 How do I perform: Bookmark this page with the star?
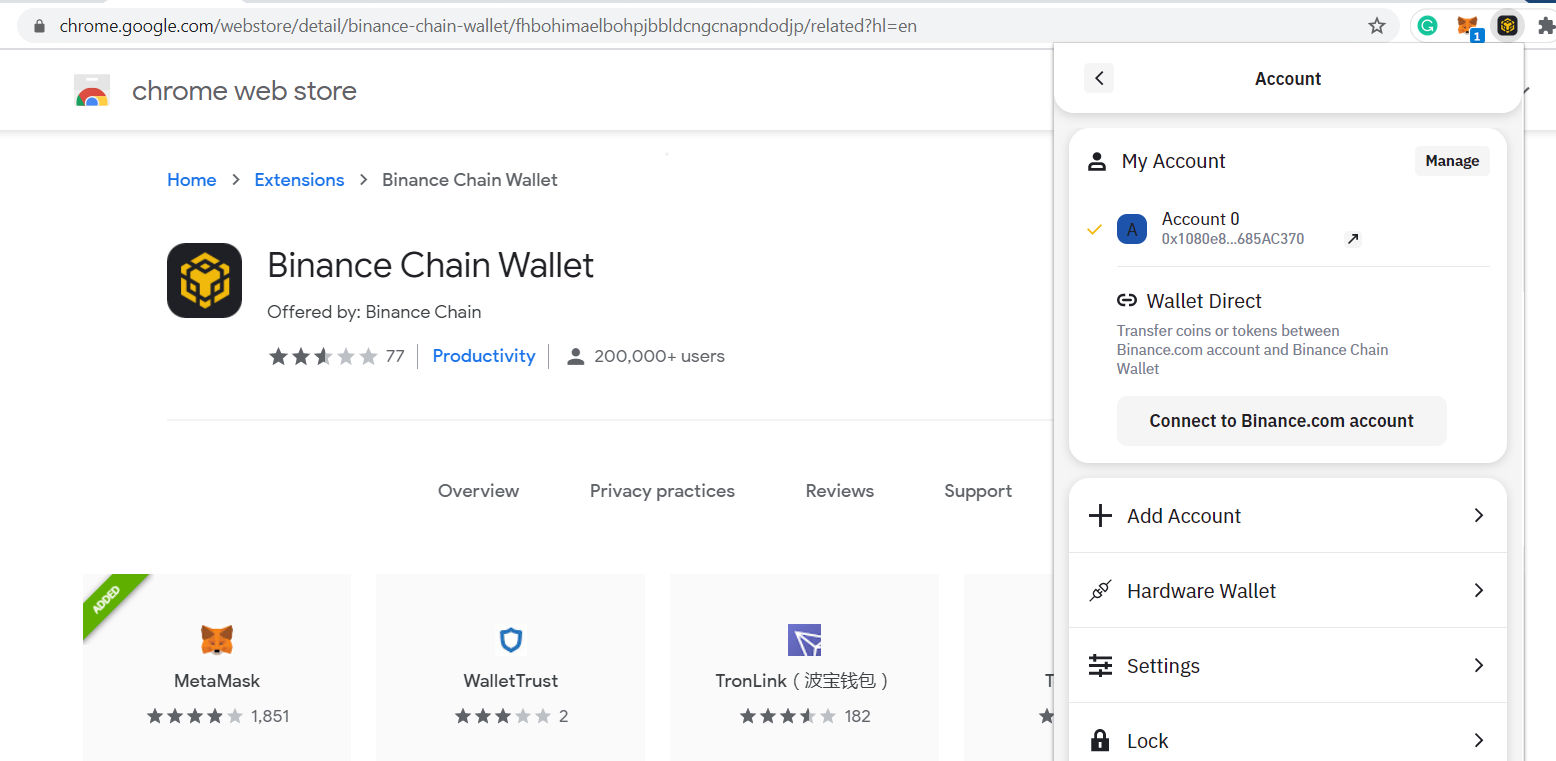click(1377, 26)
